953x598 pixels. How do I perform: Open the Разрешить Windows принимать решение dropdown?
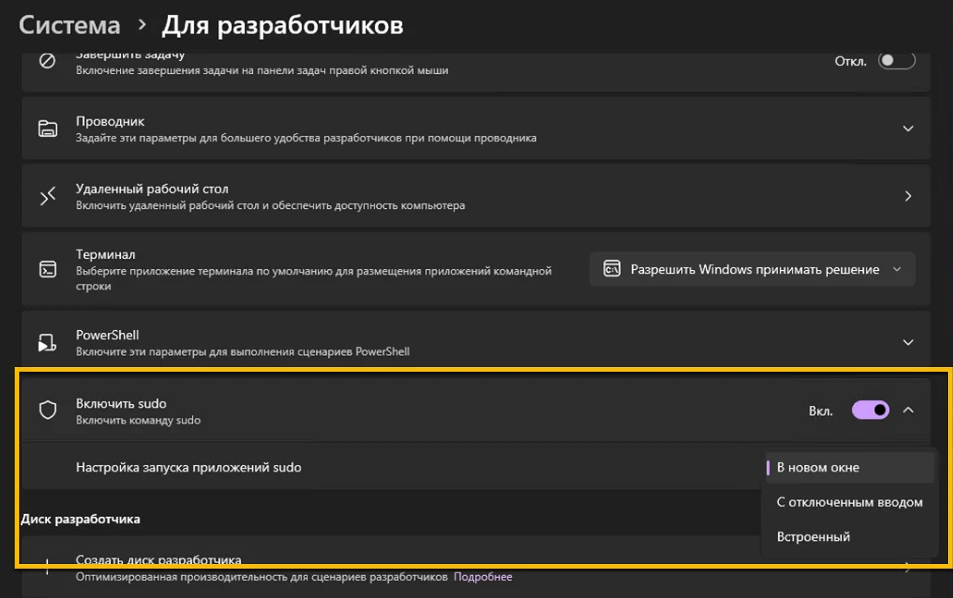(752, 269)
